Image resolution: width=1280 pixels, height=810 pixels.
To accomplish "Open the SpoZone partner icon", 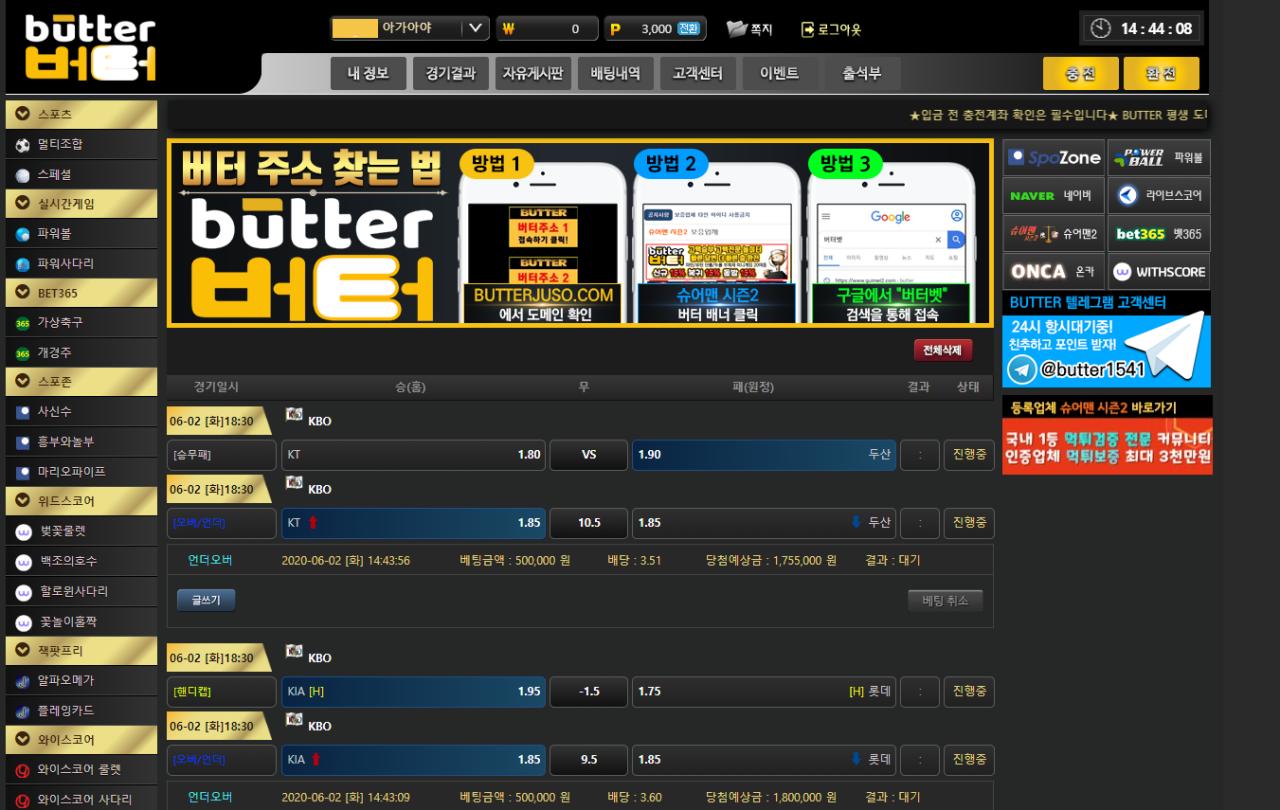I will (x=1054, y=158).
